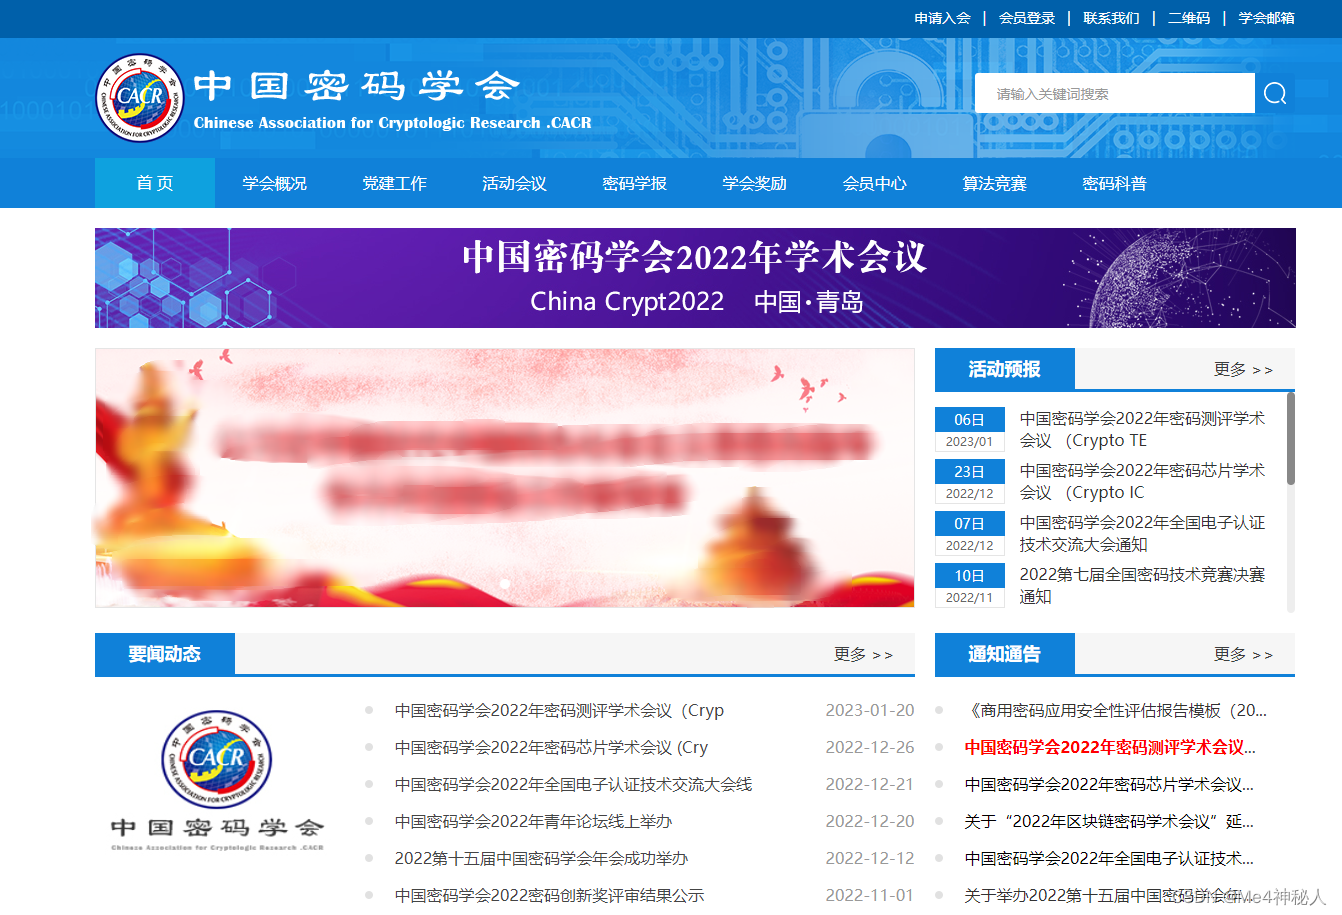Image resolution: width=1342 pixels, height=915 pixels.
Task: Open 联系我们 link in top bar
Action: click(1111, 18)
